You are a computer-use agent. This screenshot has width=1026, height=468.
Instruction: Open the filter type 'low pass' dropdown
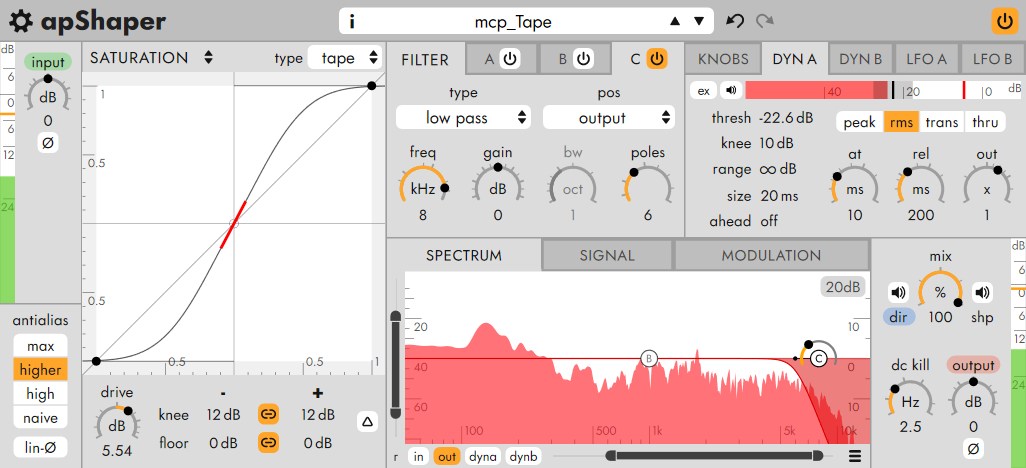coord(463,118)
